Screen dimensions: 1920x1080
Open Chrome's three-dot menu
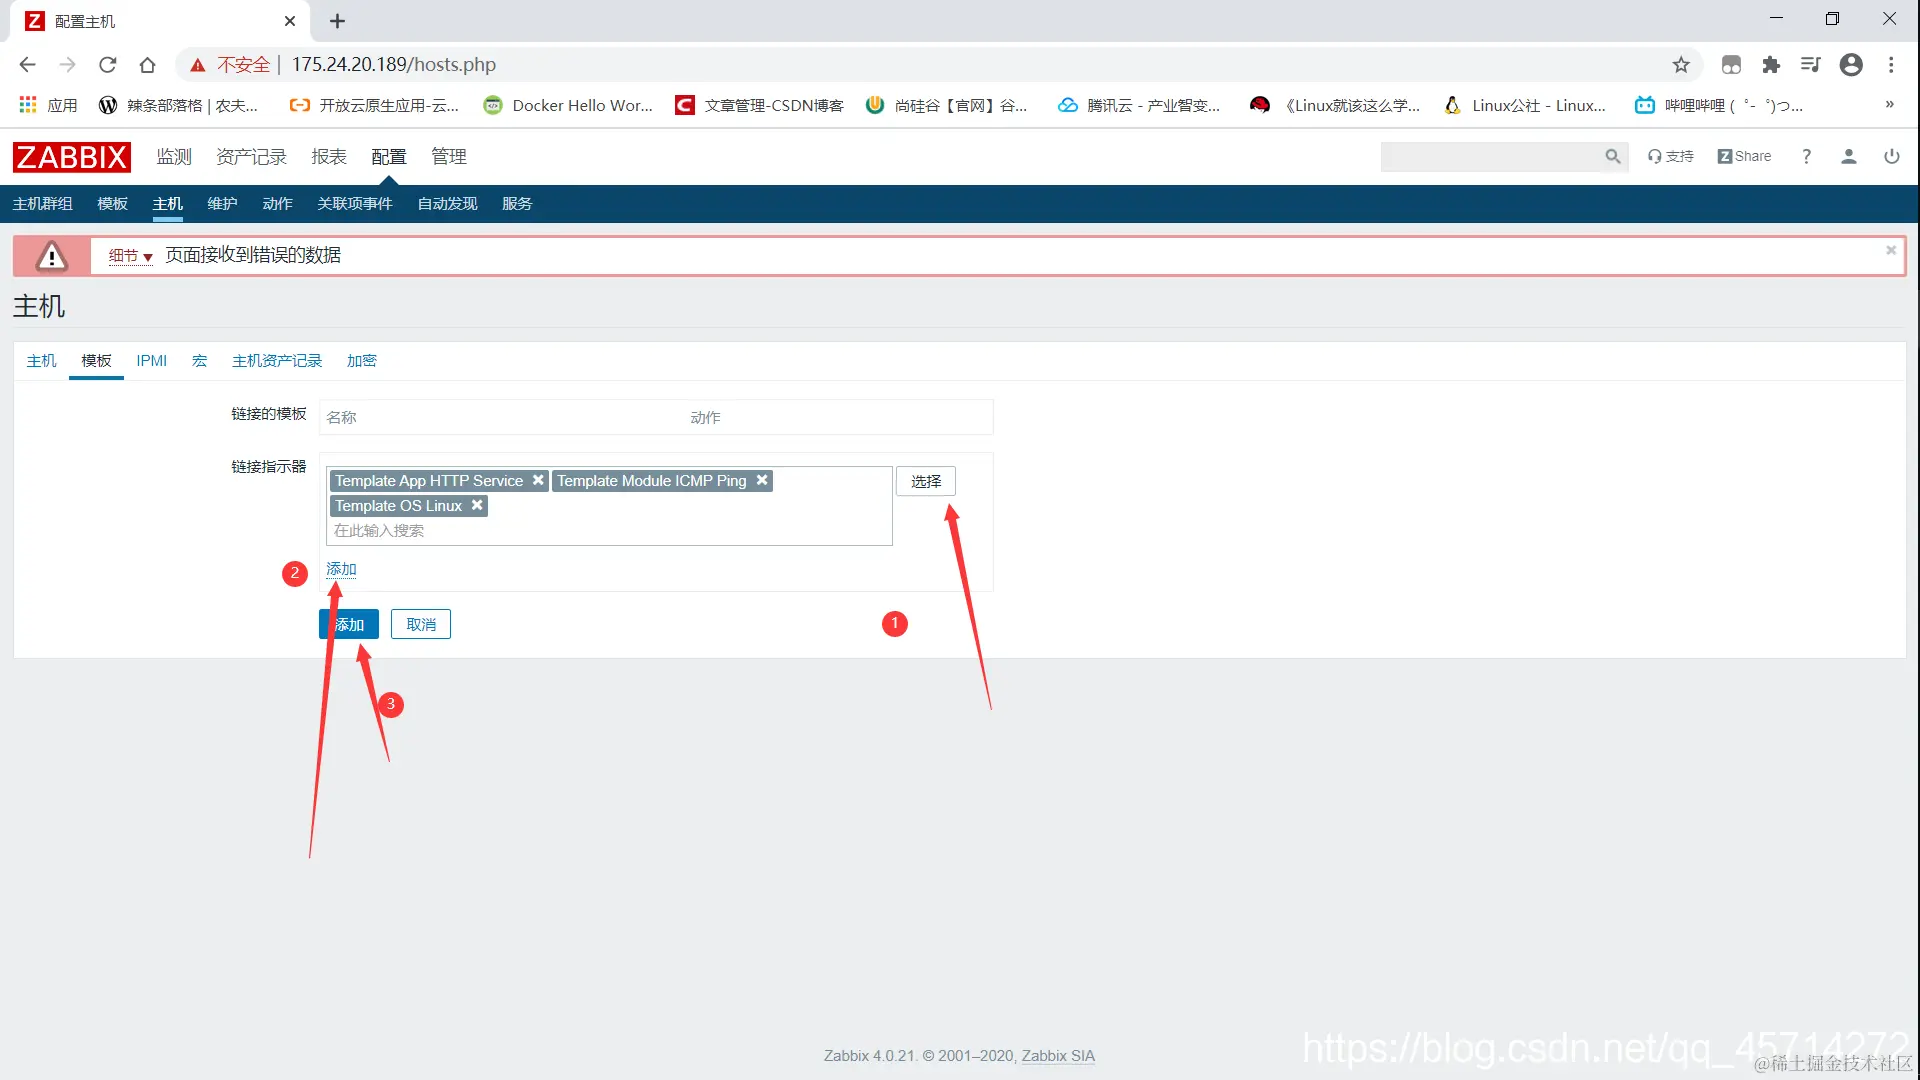1890,64
